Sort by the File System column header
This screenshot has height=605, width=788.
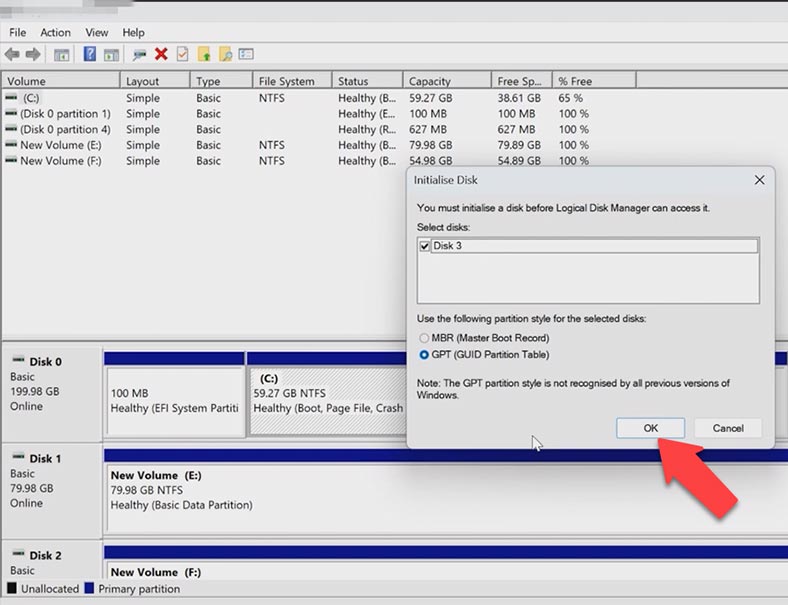tap(292, 81)
